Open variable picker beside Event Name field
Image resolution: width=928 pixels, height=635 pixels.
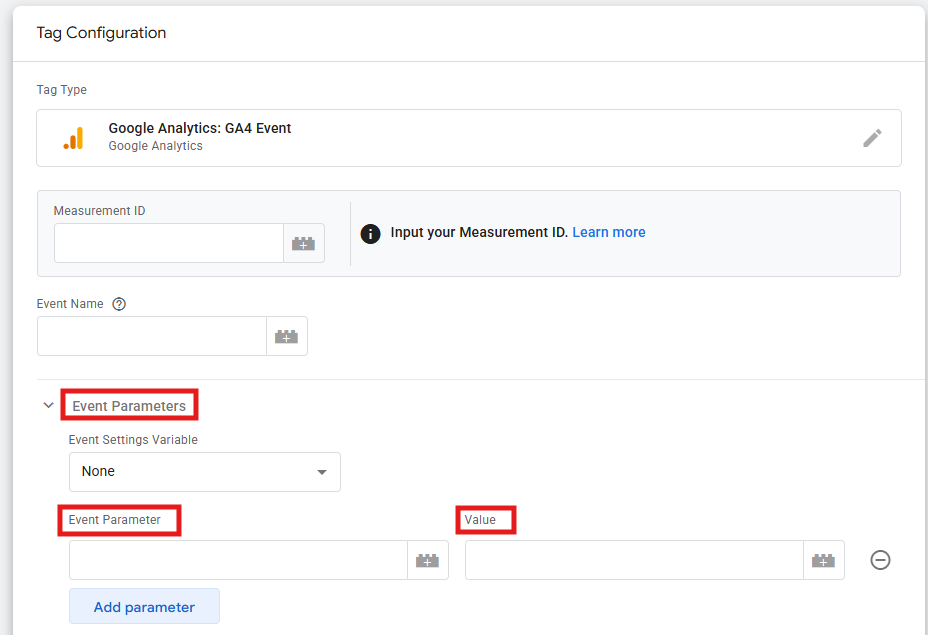tap(286, 336)
